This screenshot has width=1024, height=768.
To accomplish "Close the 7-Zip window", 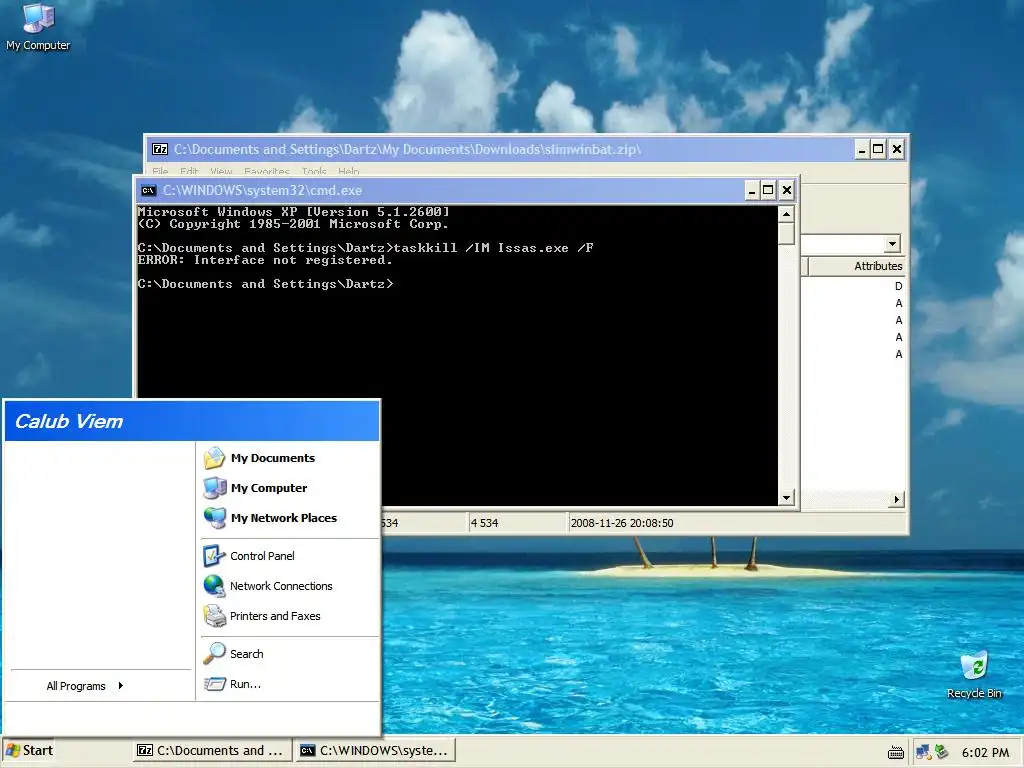I will pos(897,150).
